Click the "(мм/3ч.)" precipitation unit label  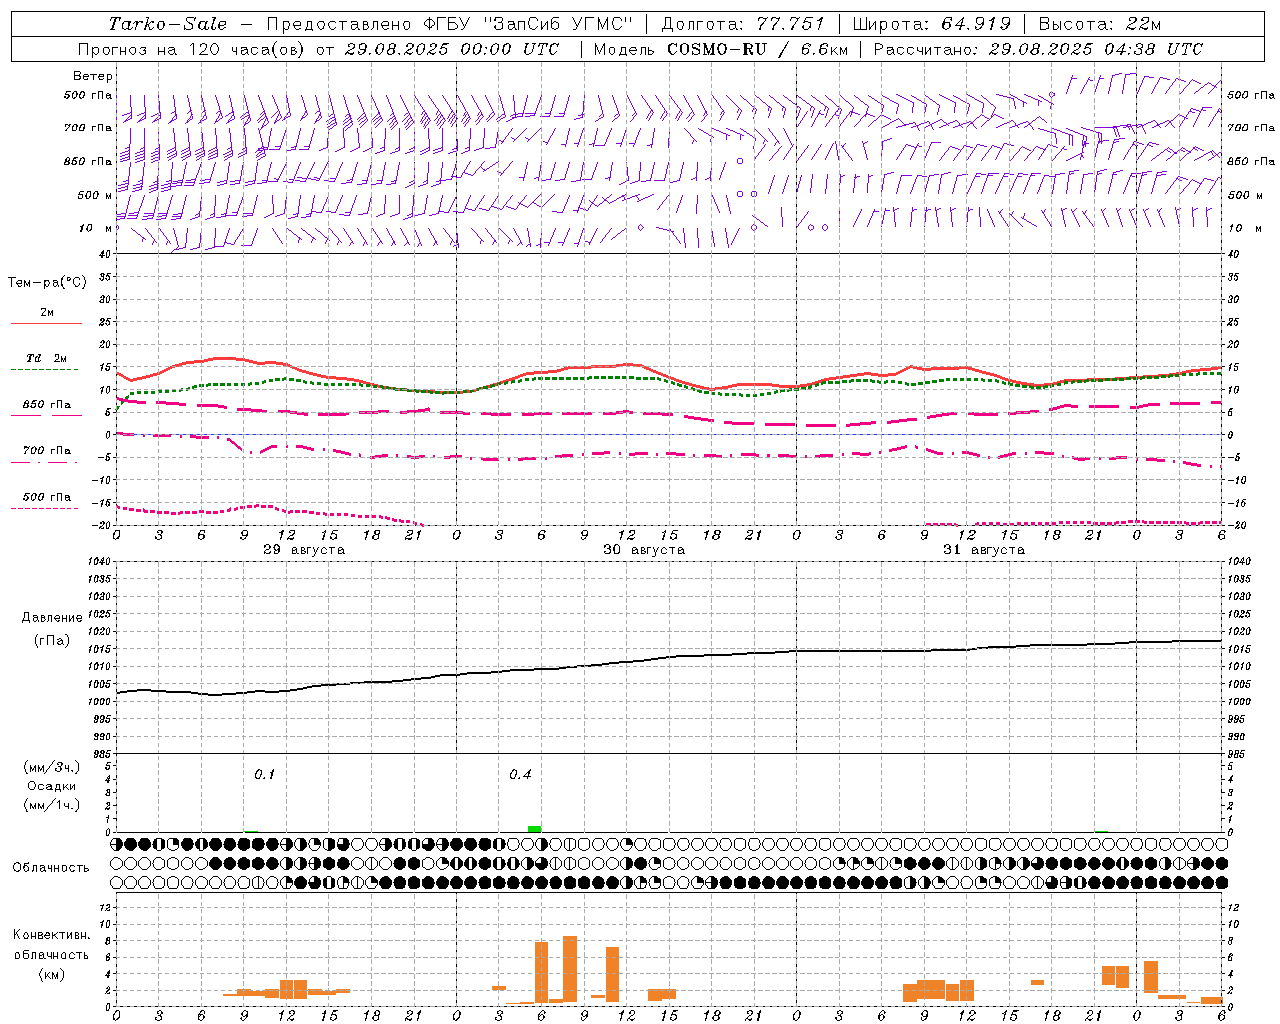coord(52,767)
